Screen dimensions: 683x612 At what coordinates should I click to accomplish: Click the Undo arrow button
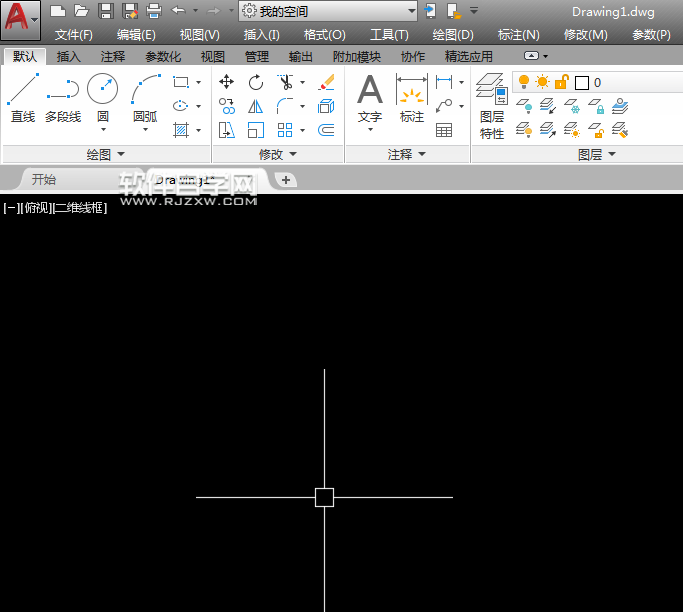tap(178, 10)
